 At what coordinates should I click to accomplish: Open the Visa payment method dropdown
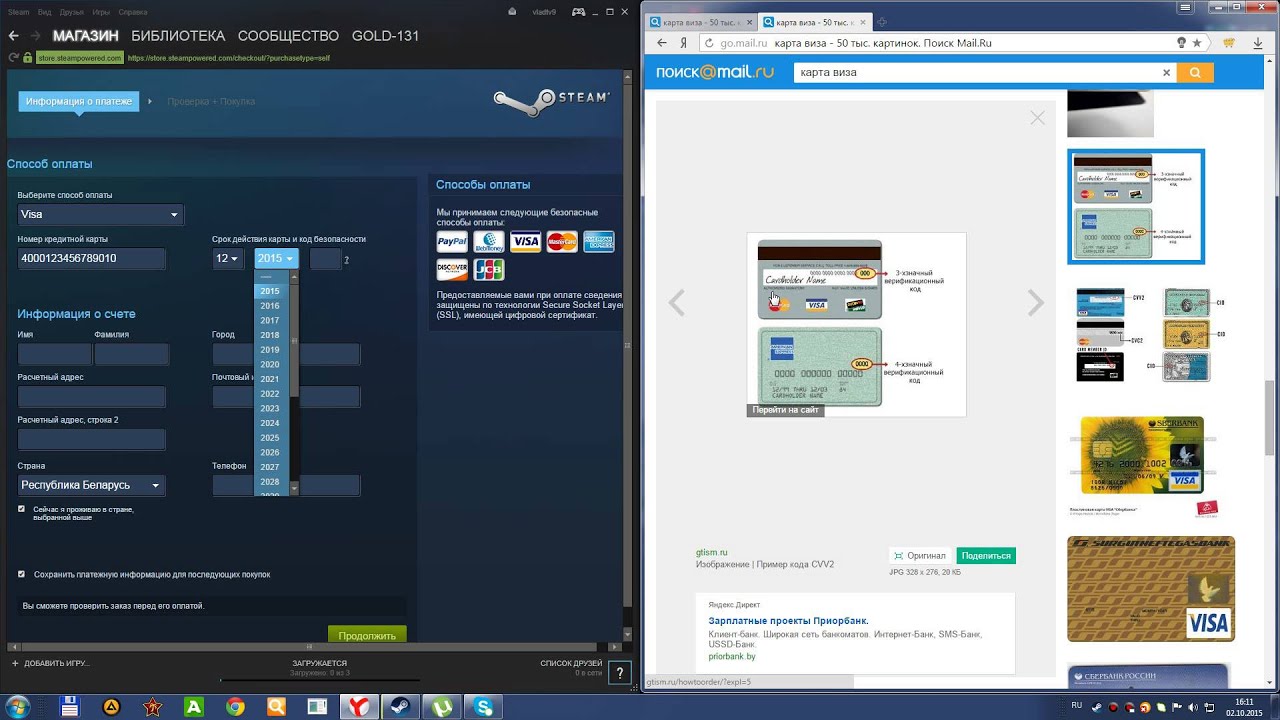[100, 214]
